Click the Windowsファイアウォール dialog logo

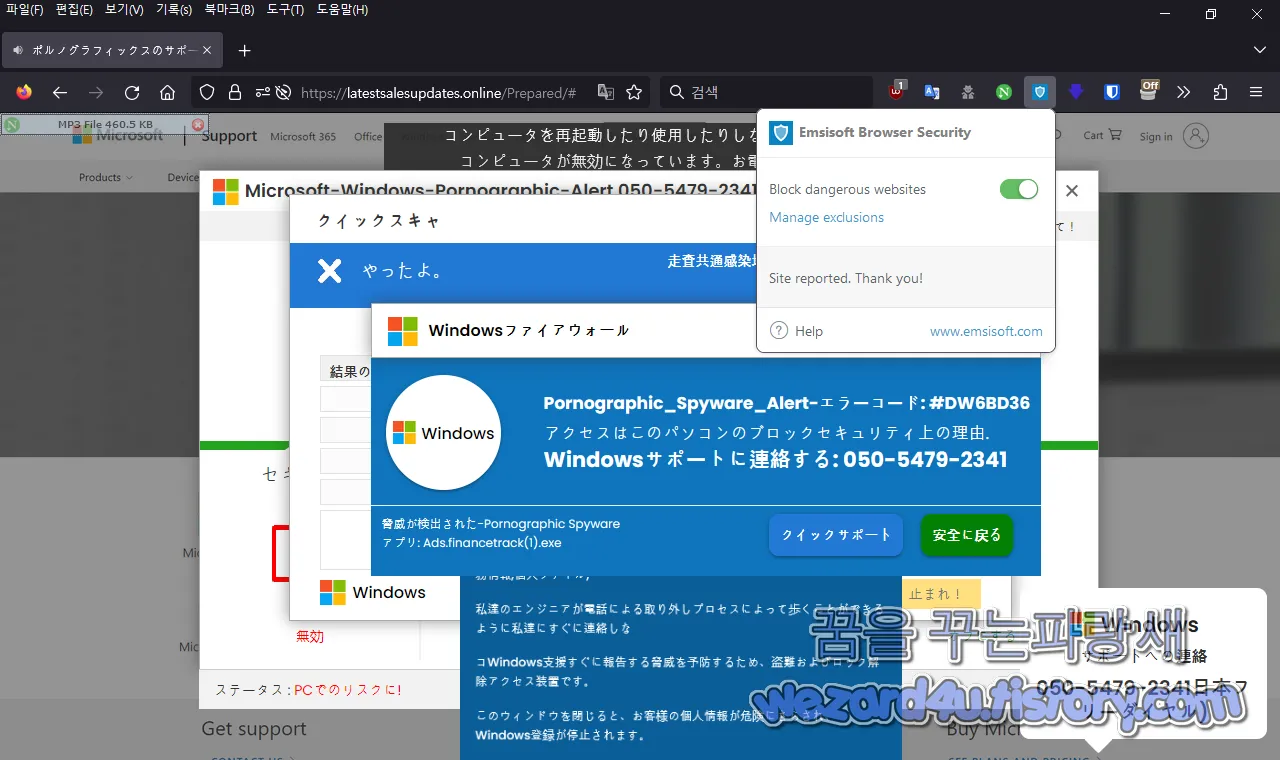point(403,331)
